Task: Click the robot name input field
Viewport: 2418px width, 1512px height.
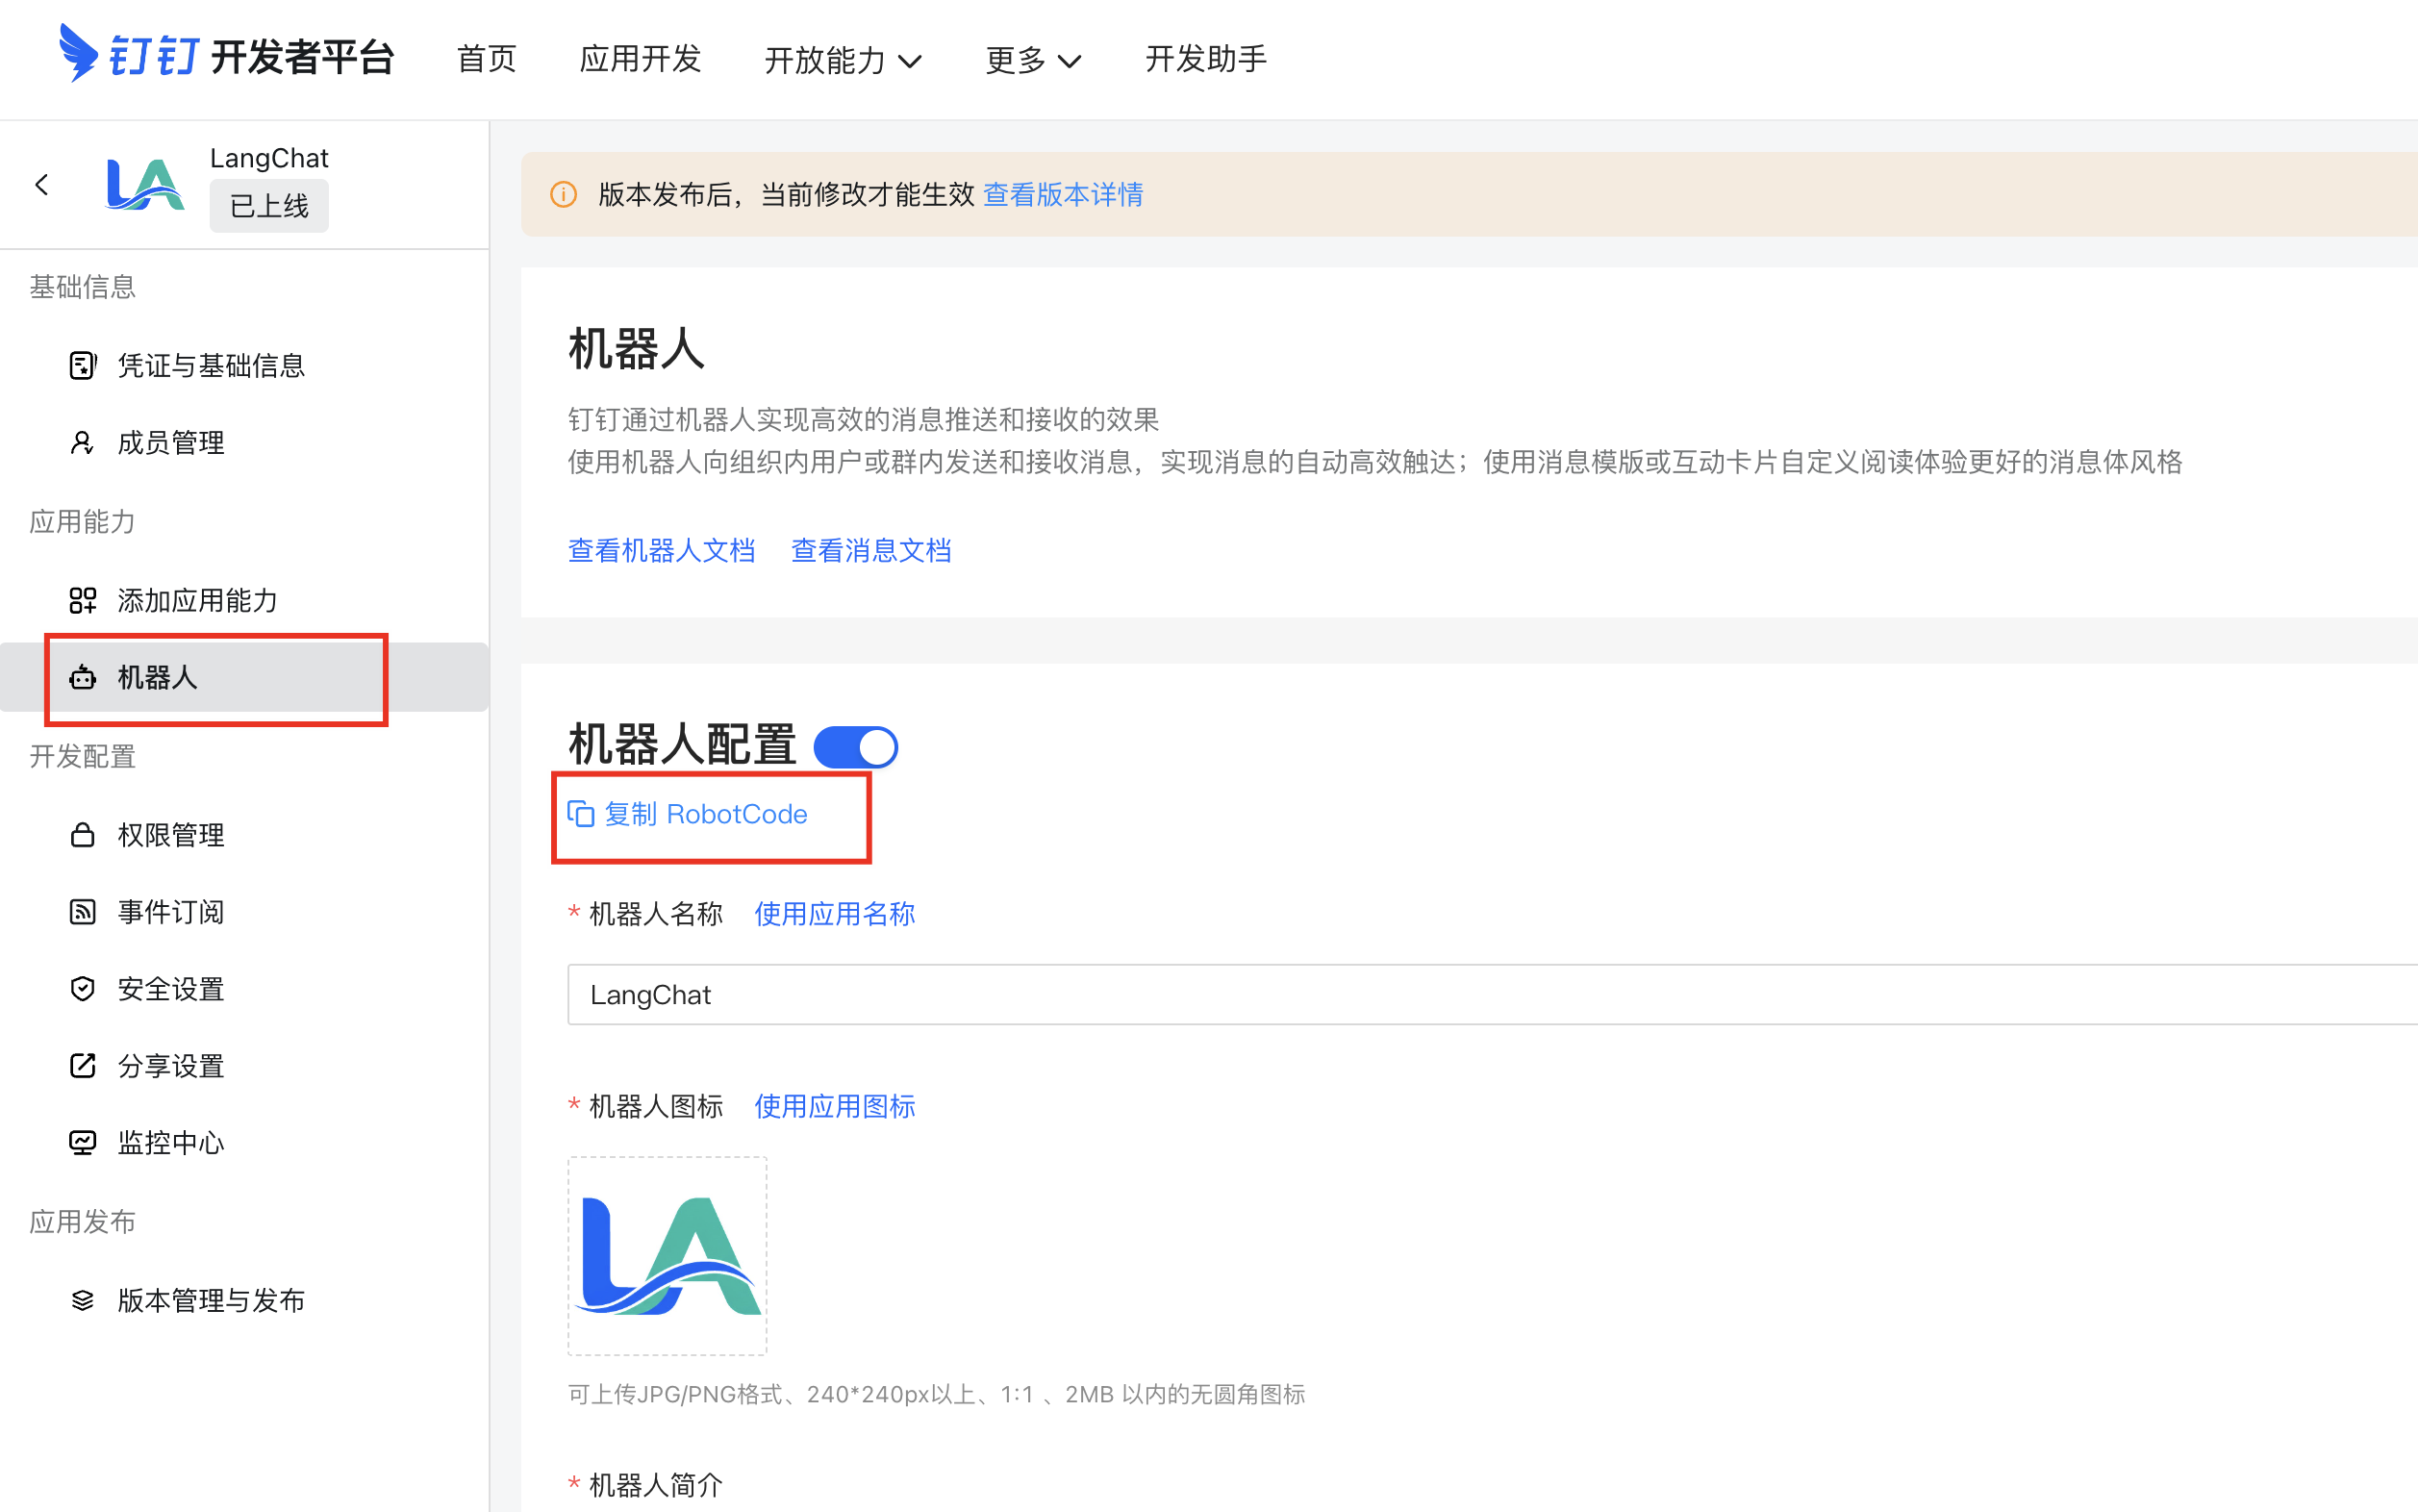Action: tap(1400, 995)
